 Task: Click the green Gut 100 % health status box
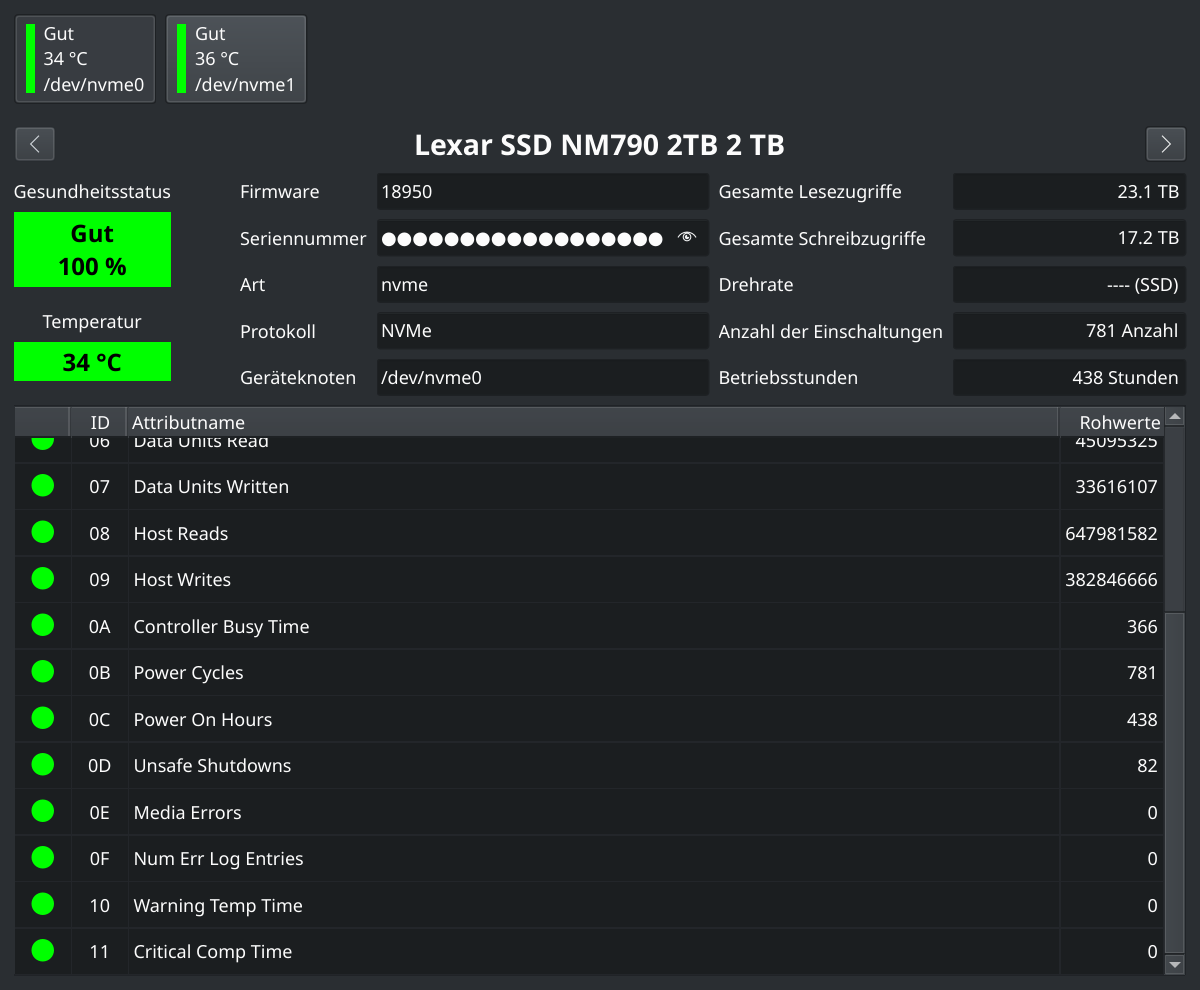[x=92, y=250]
